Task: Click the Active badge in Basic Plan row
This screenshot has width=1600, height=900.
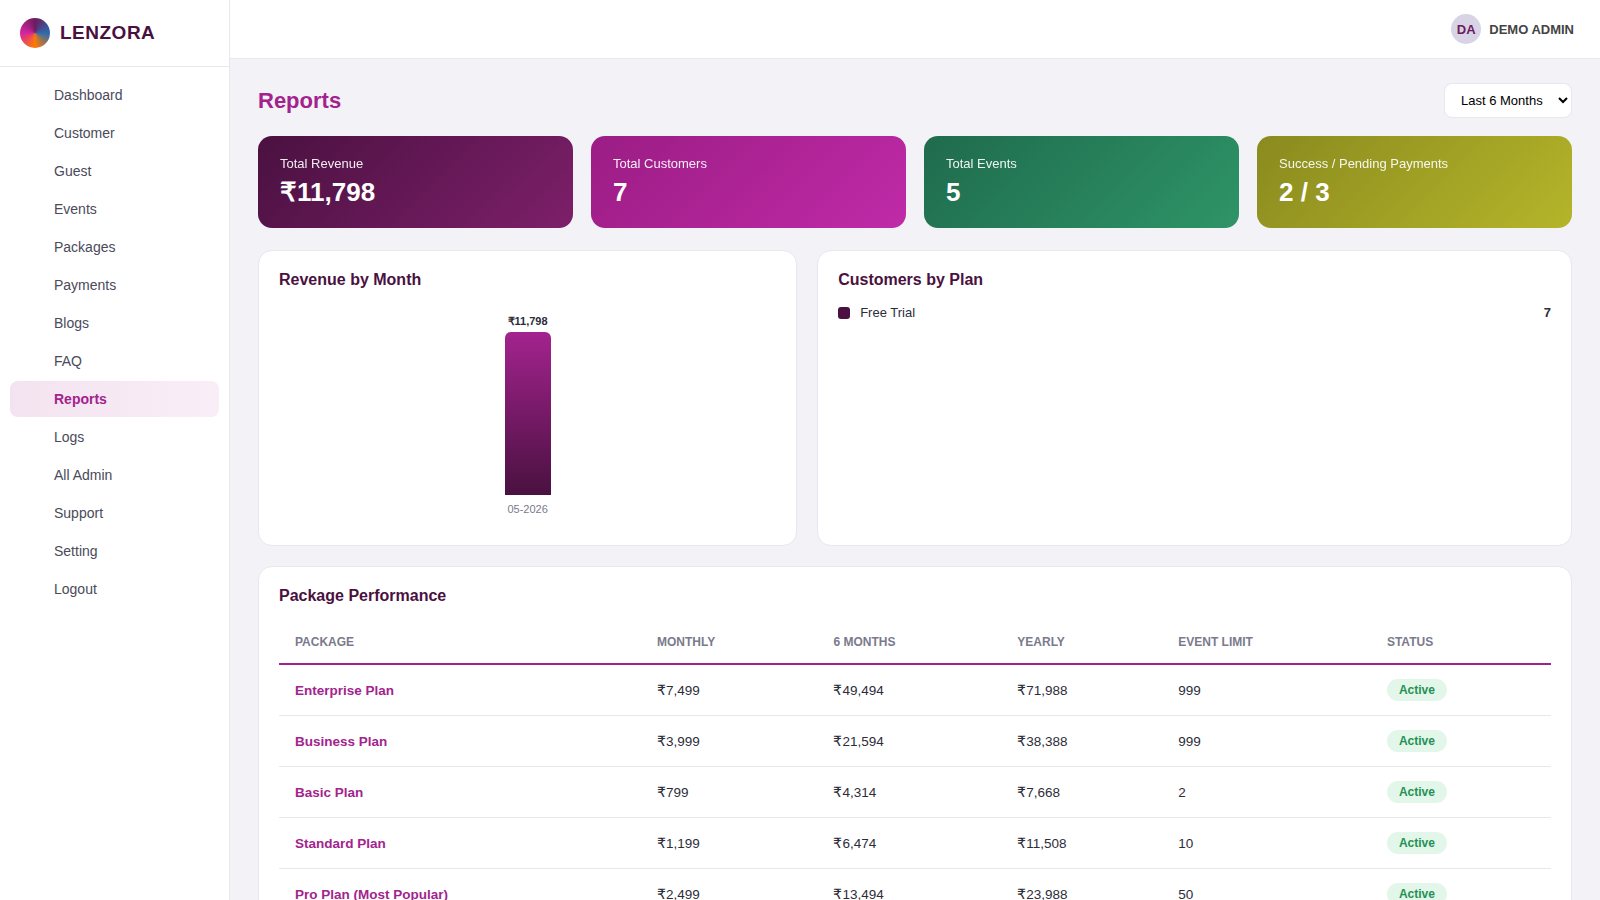Action: point(1417,792)
